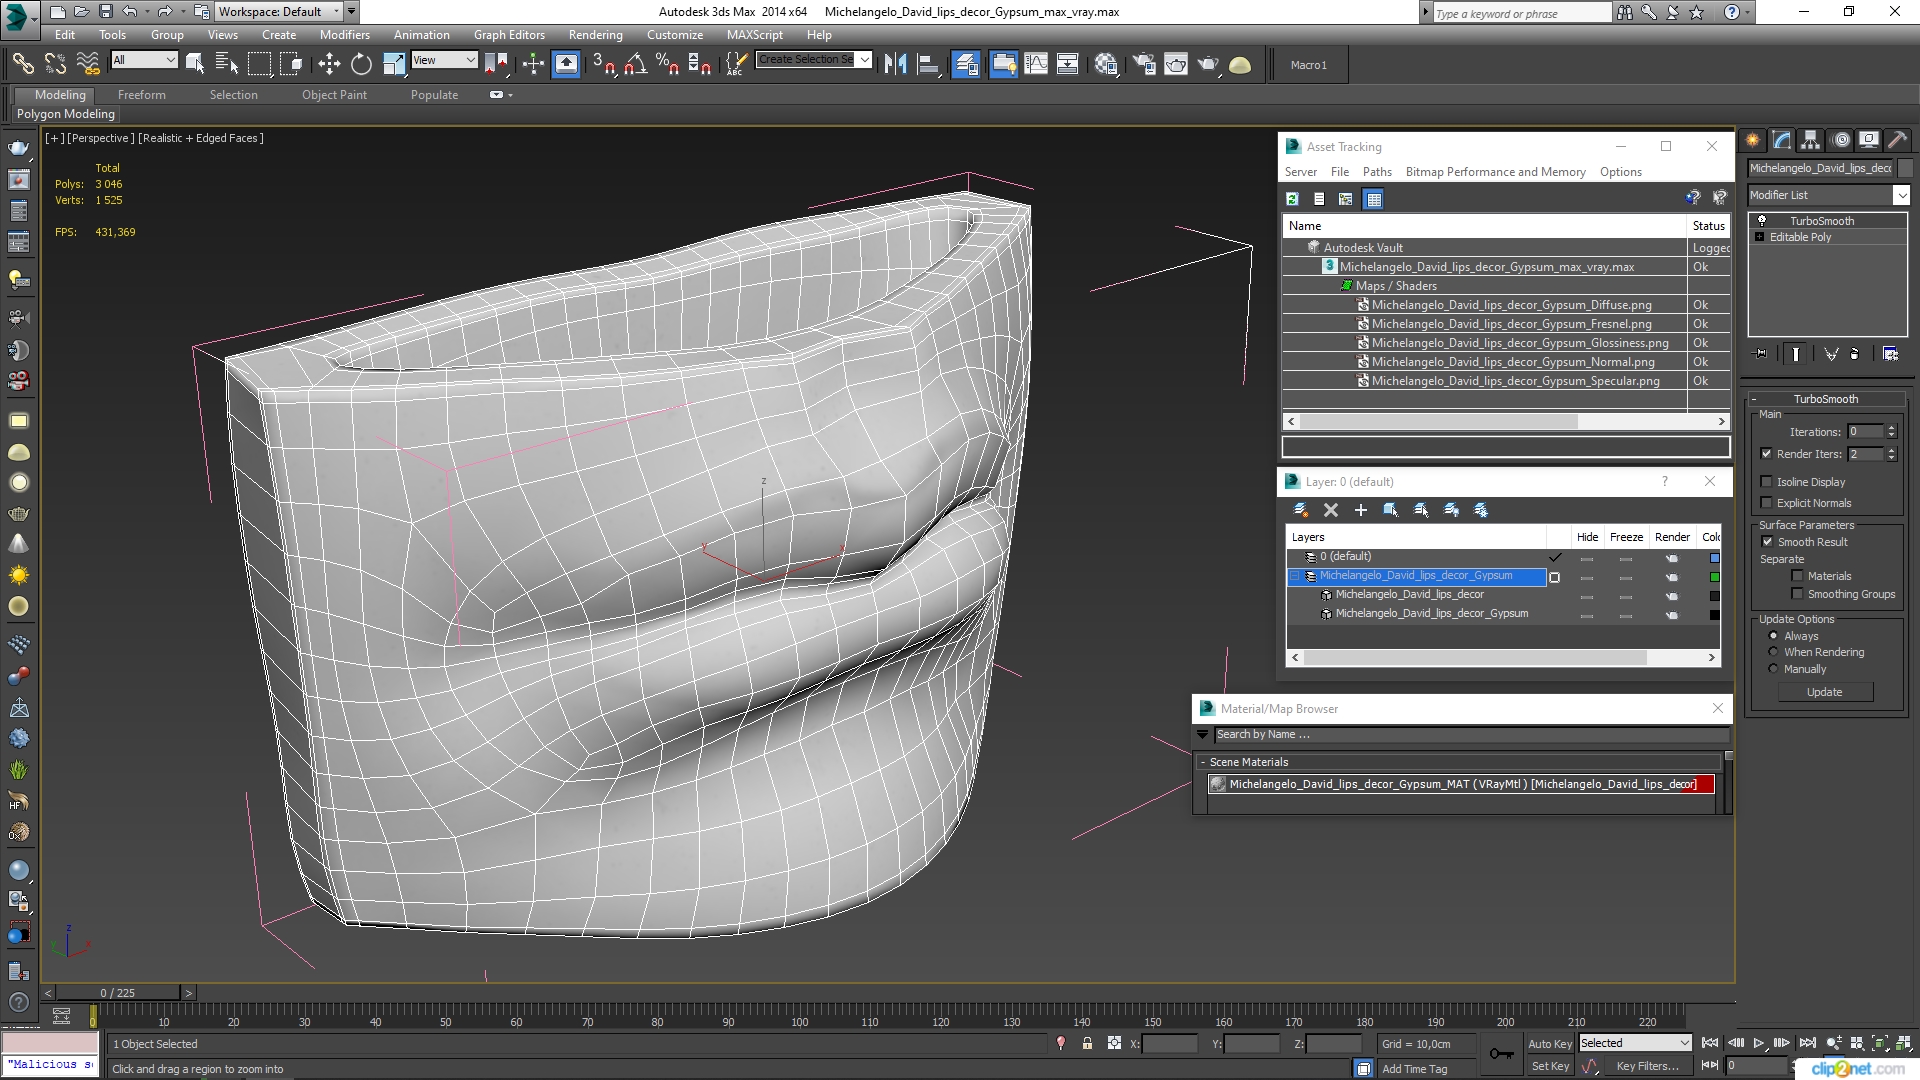This screenshot has width=1920, height=1080.
Task: Open the Workspace Default dropdown
Action: (x=279, y=11)
